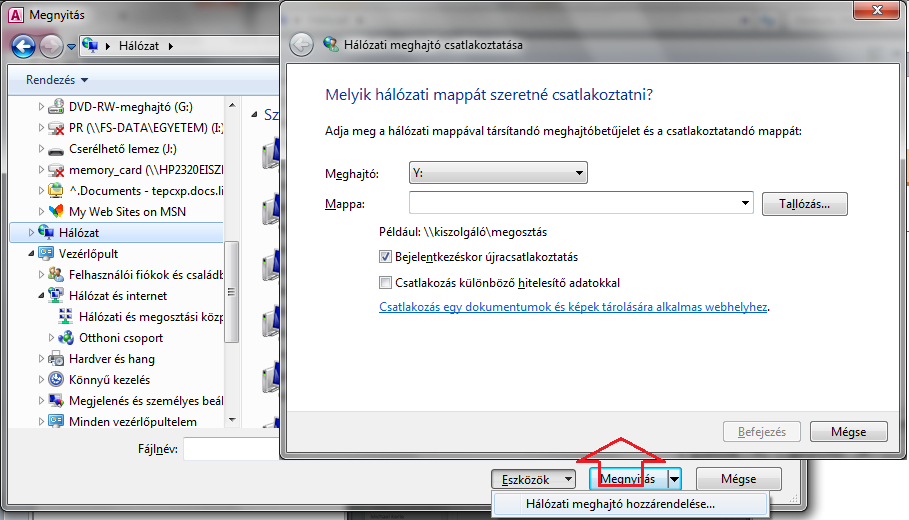Click wizard title network drive icon

(x=331, y=44)
